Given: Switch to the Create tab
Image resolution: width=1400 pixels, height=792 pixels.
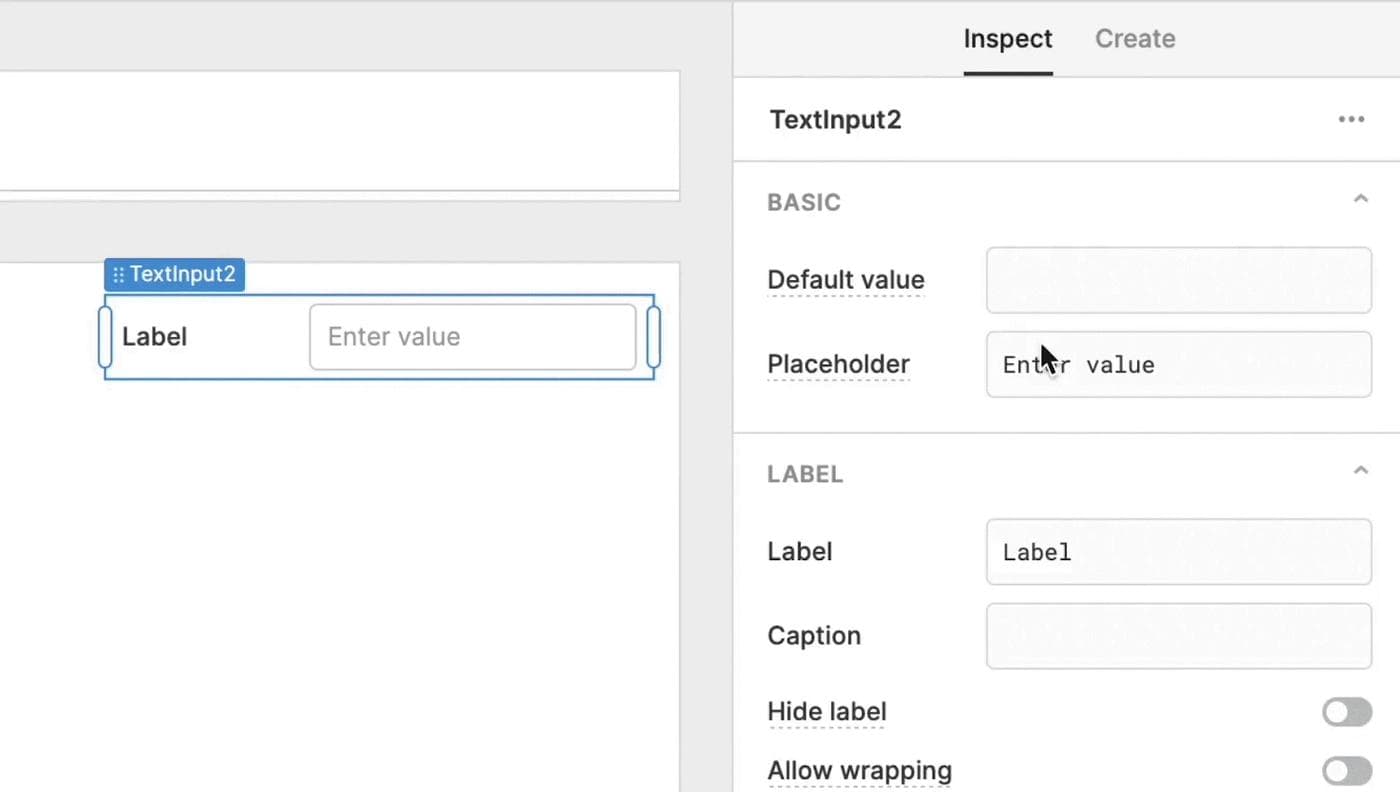Looking at the screenshot, I should (1135, 38).
